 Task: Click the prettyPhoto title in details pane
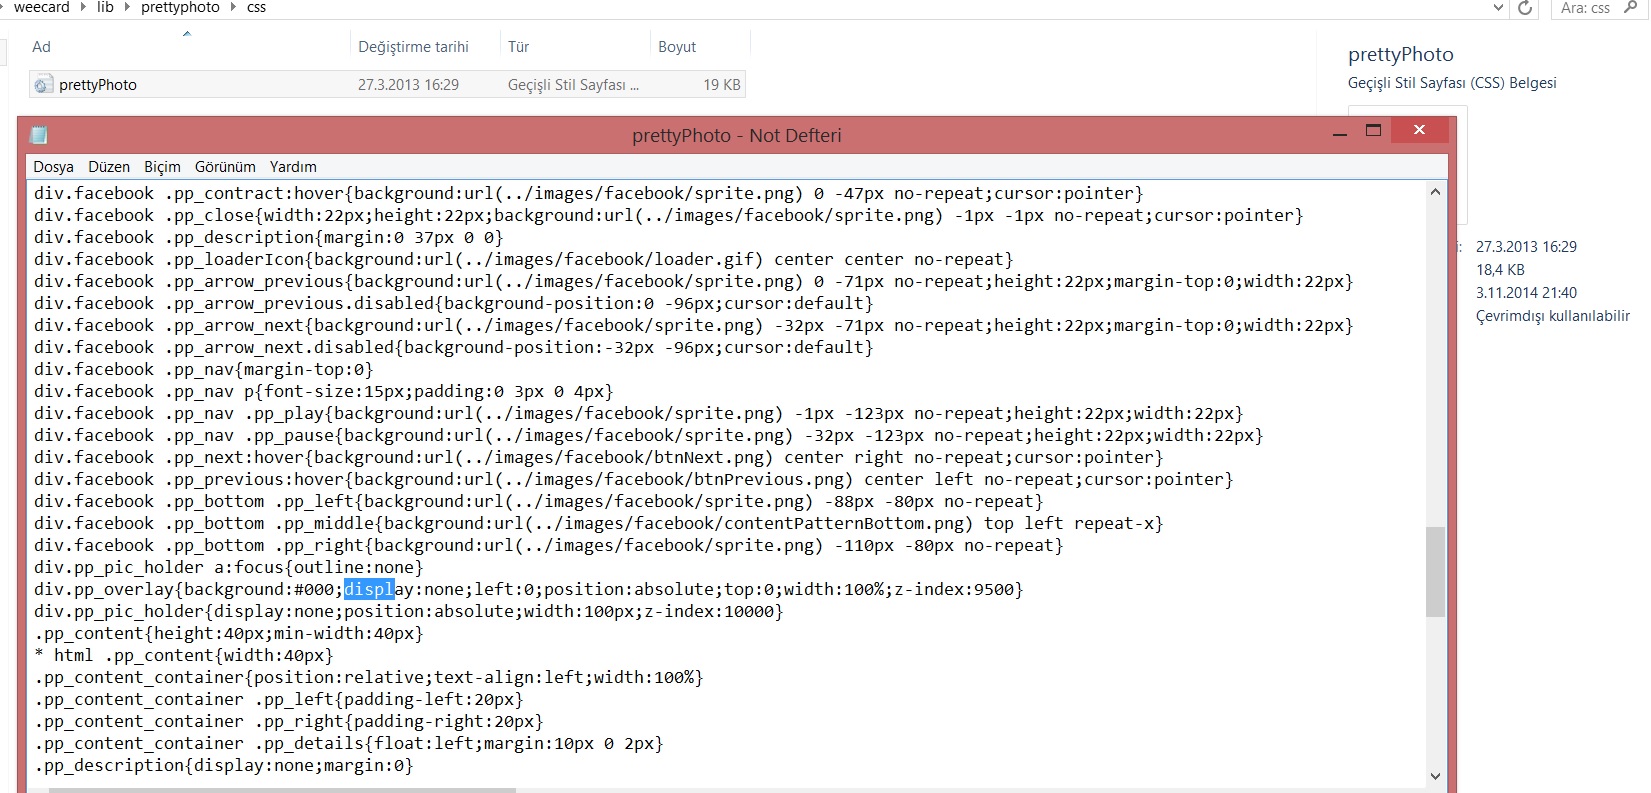pyautogui.click(x=1400, y=55)
